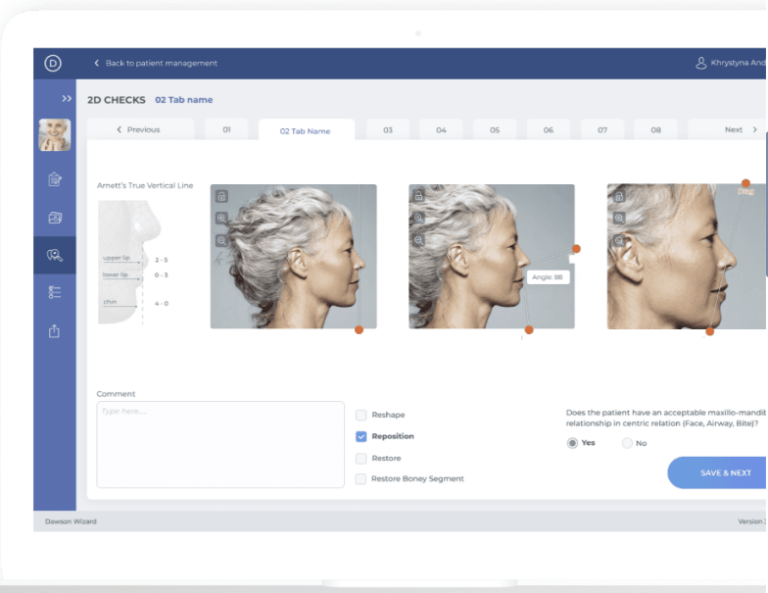The height and width of the screenshot is (593, 768).
Task: Expand the sidebar with double chevron
Action: [66, 98]
